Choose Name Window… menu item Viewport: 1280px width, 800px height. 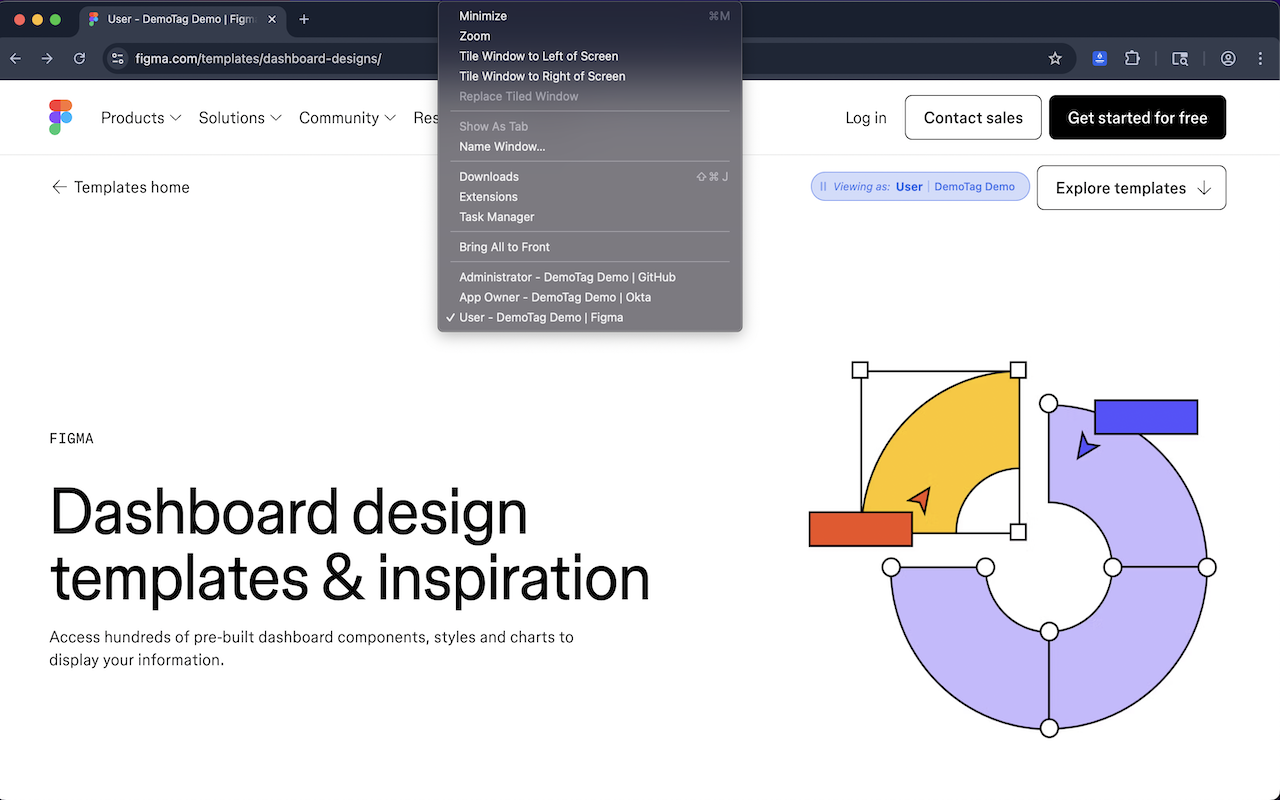(x=590, y=147)
